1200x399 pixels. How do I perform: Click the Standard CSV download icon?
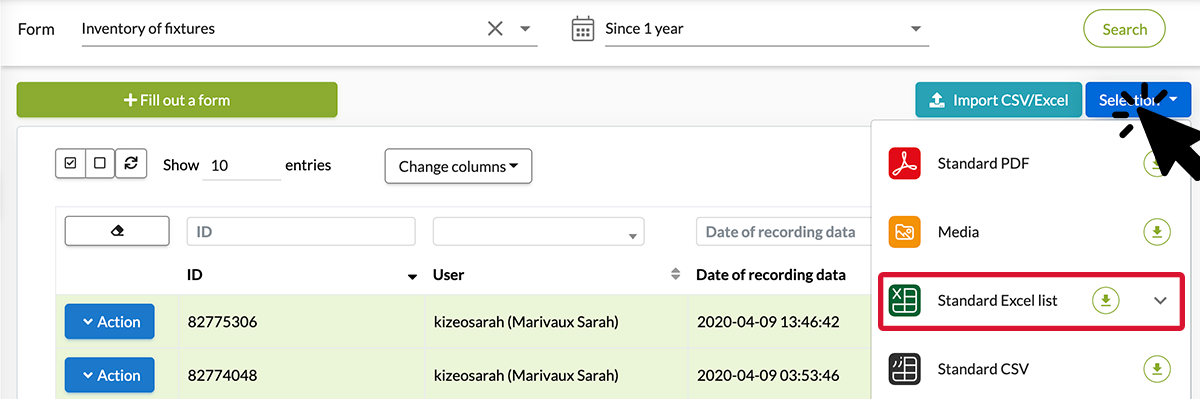coord(1156,369)
